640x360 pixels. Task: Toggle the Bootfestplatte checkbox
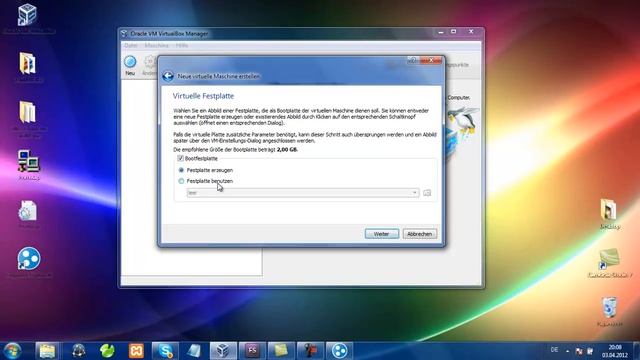(180, 158)
